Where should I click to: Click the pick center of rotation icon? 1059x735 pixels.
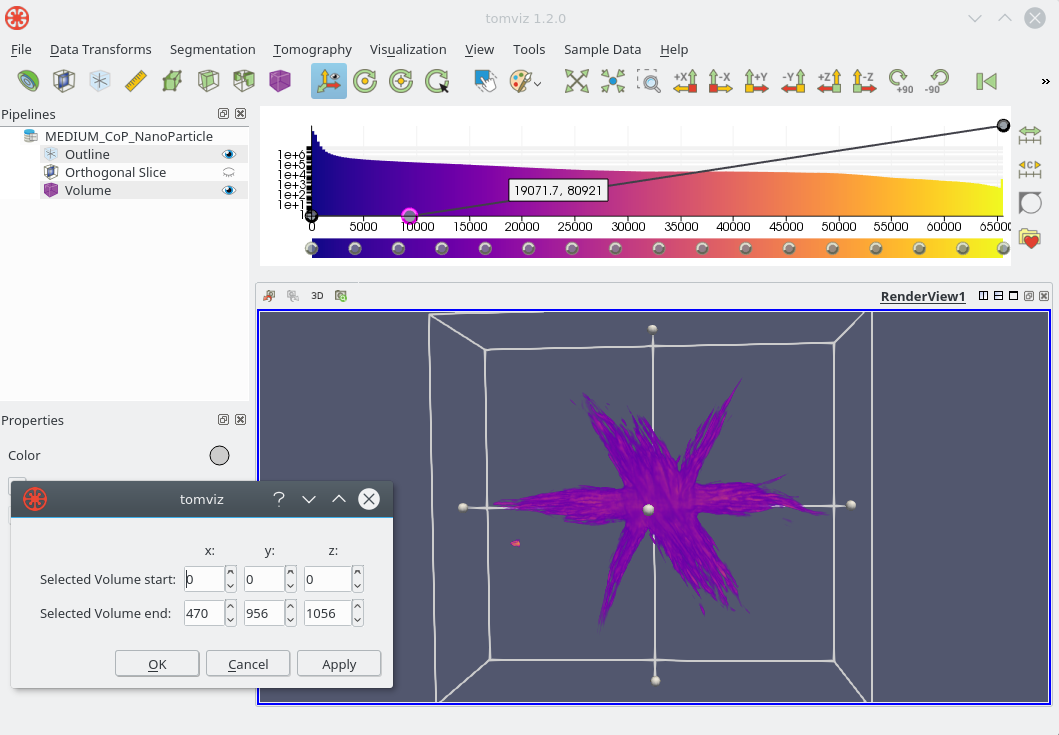click(x=437, y=81)
